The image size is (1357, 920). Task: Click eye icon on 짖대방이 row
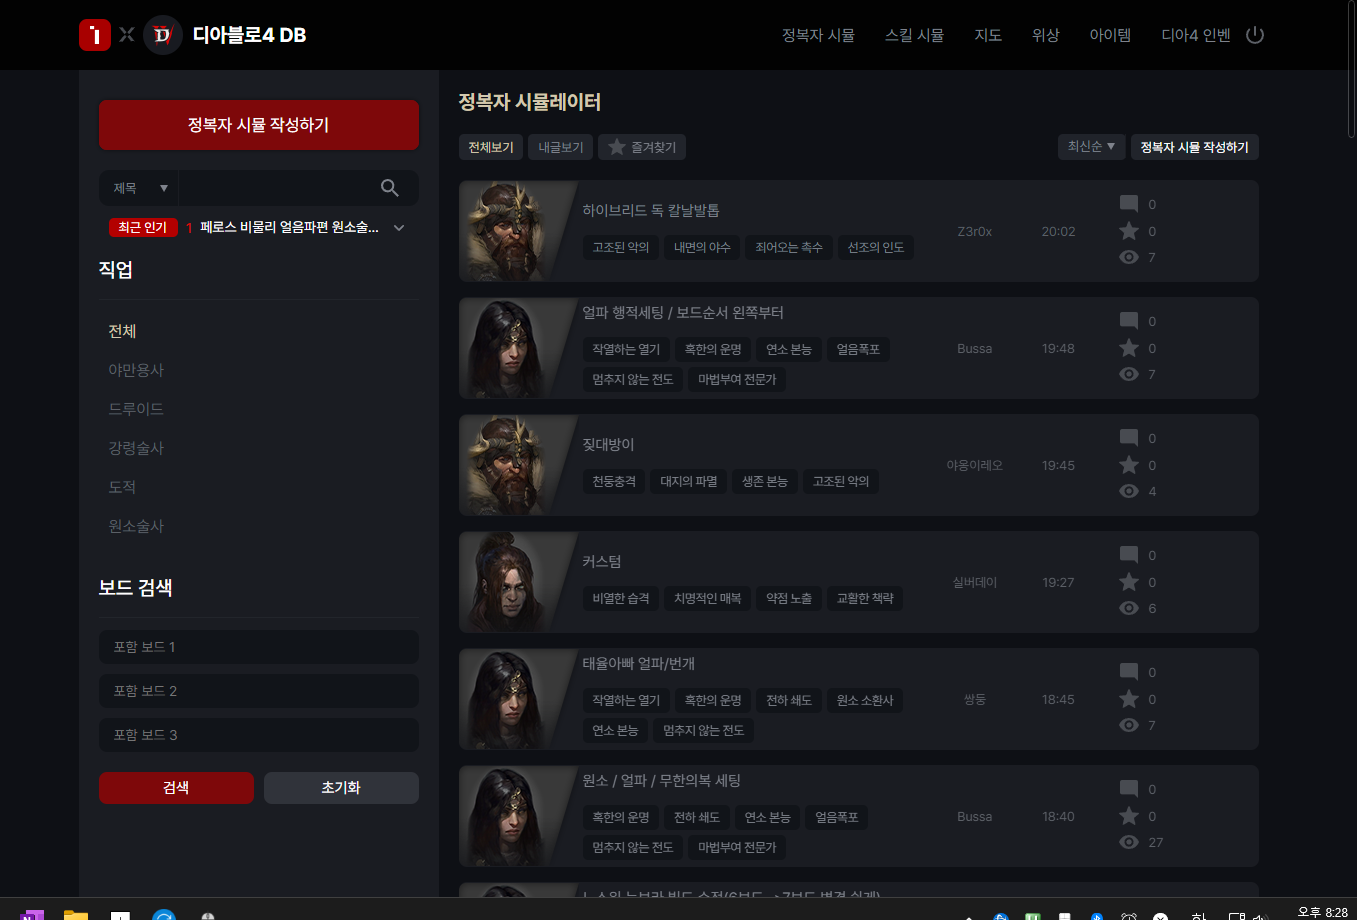pos(1129,491)
